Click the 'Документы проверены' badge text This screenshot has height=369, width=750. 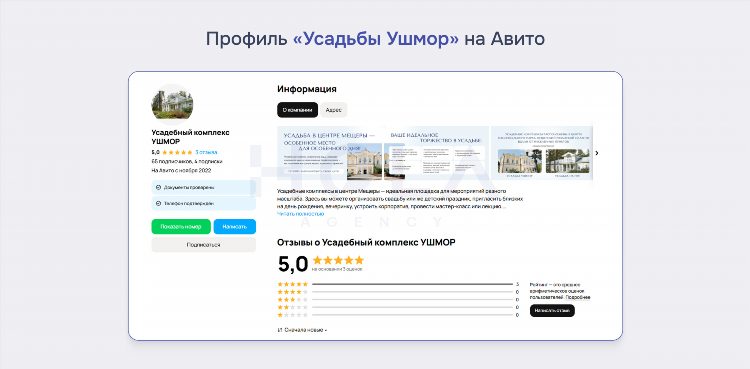(189, 188)
